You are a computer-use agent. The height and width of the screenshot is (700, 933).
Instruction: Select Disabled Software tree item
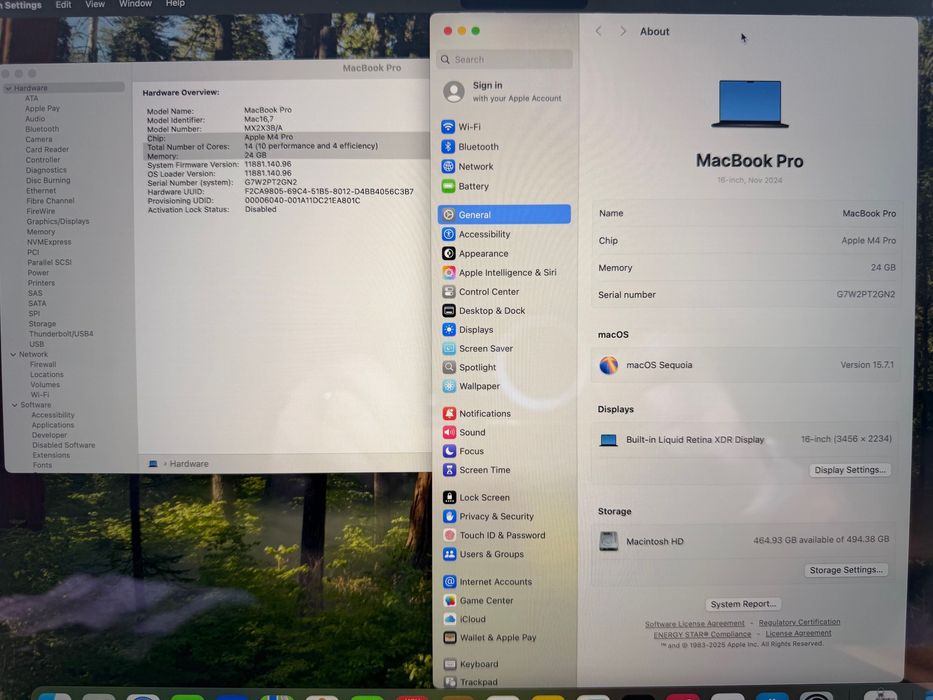tap(64, 445)
